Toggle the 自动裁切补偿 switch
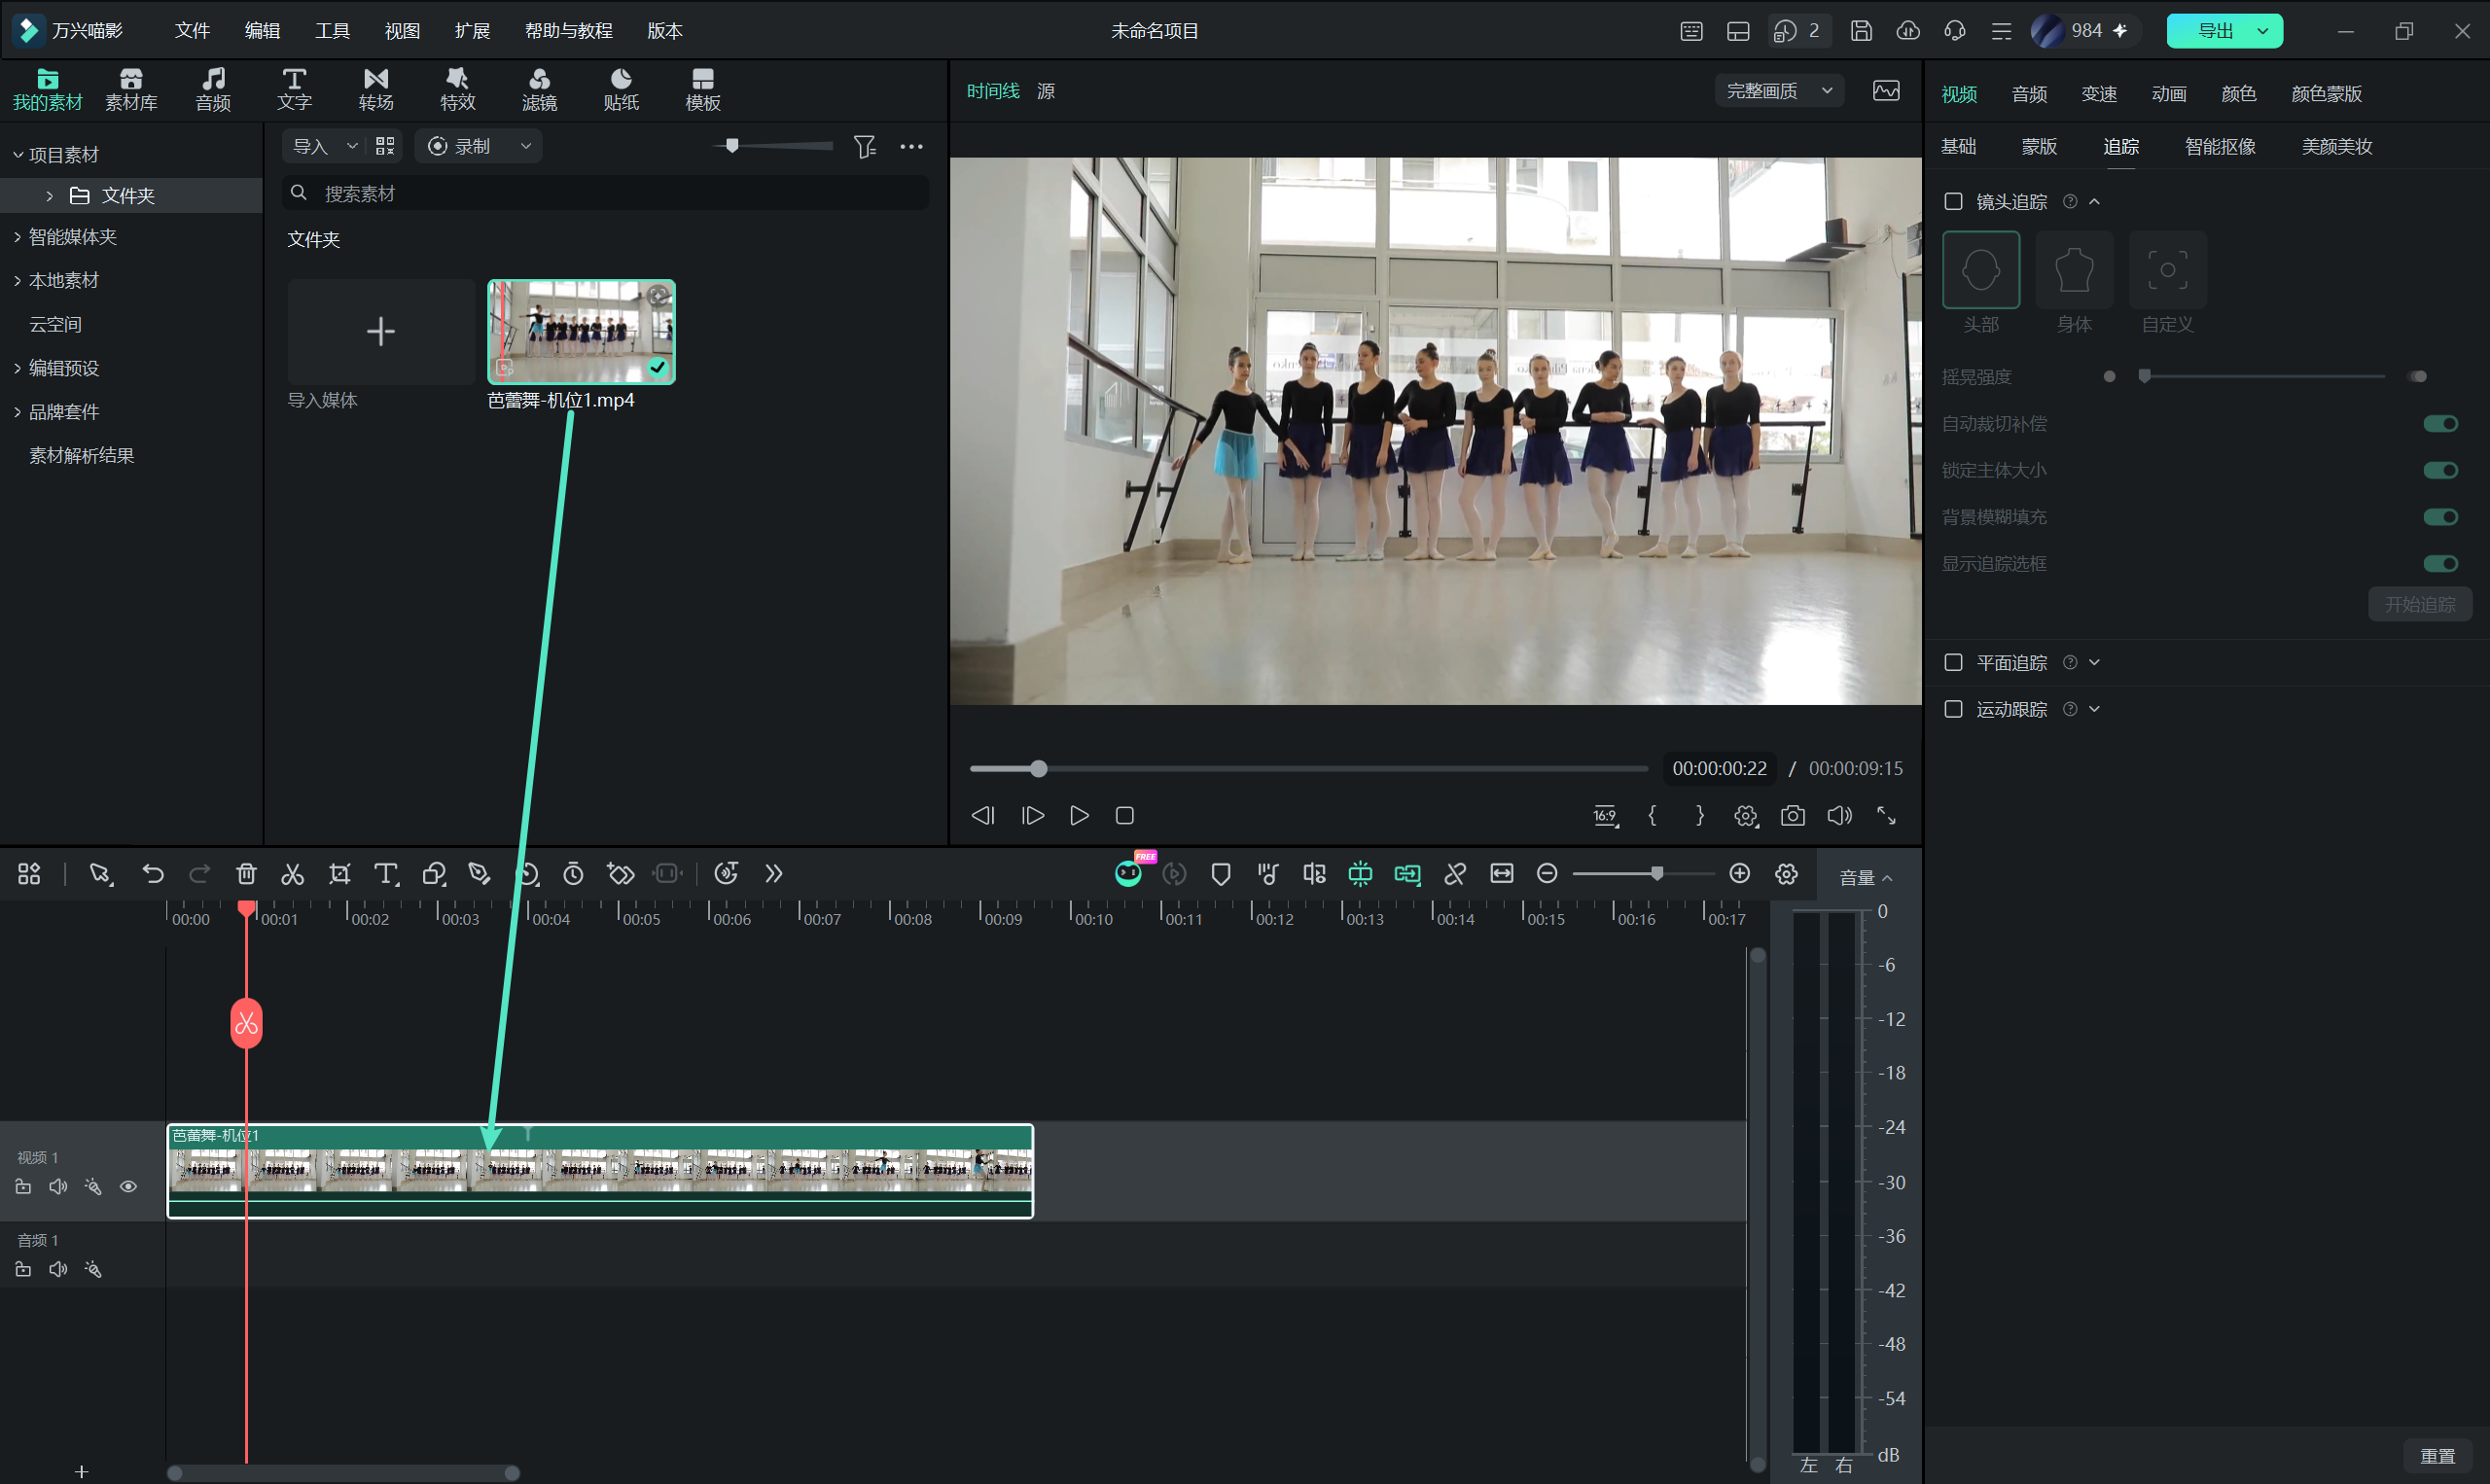2490x1484 pixels. [2440, 424]
